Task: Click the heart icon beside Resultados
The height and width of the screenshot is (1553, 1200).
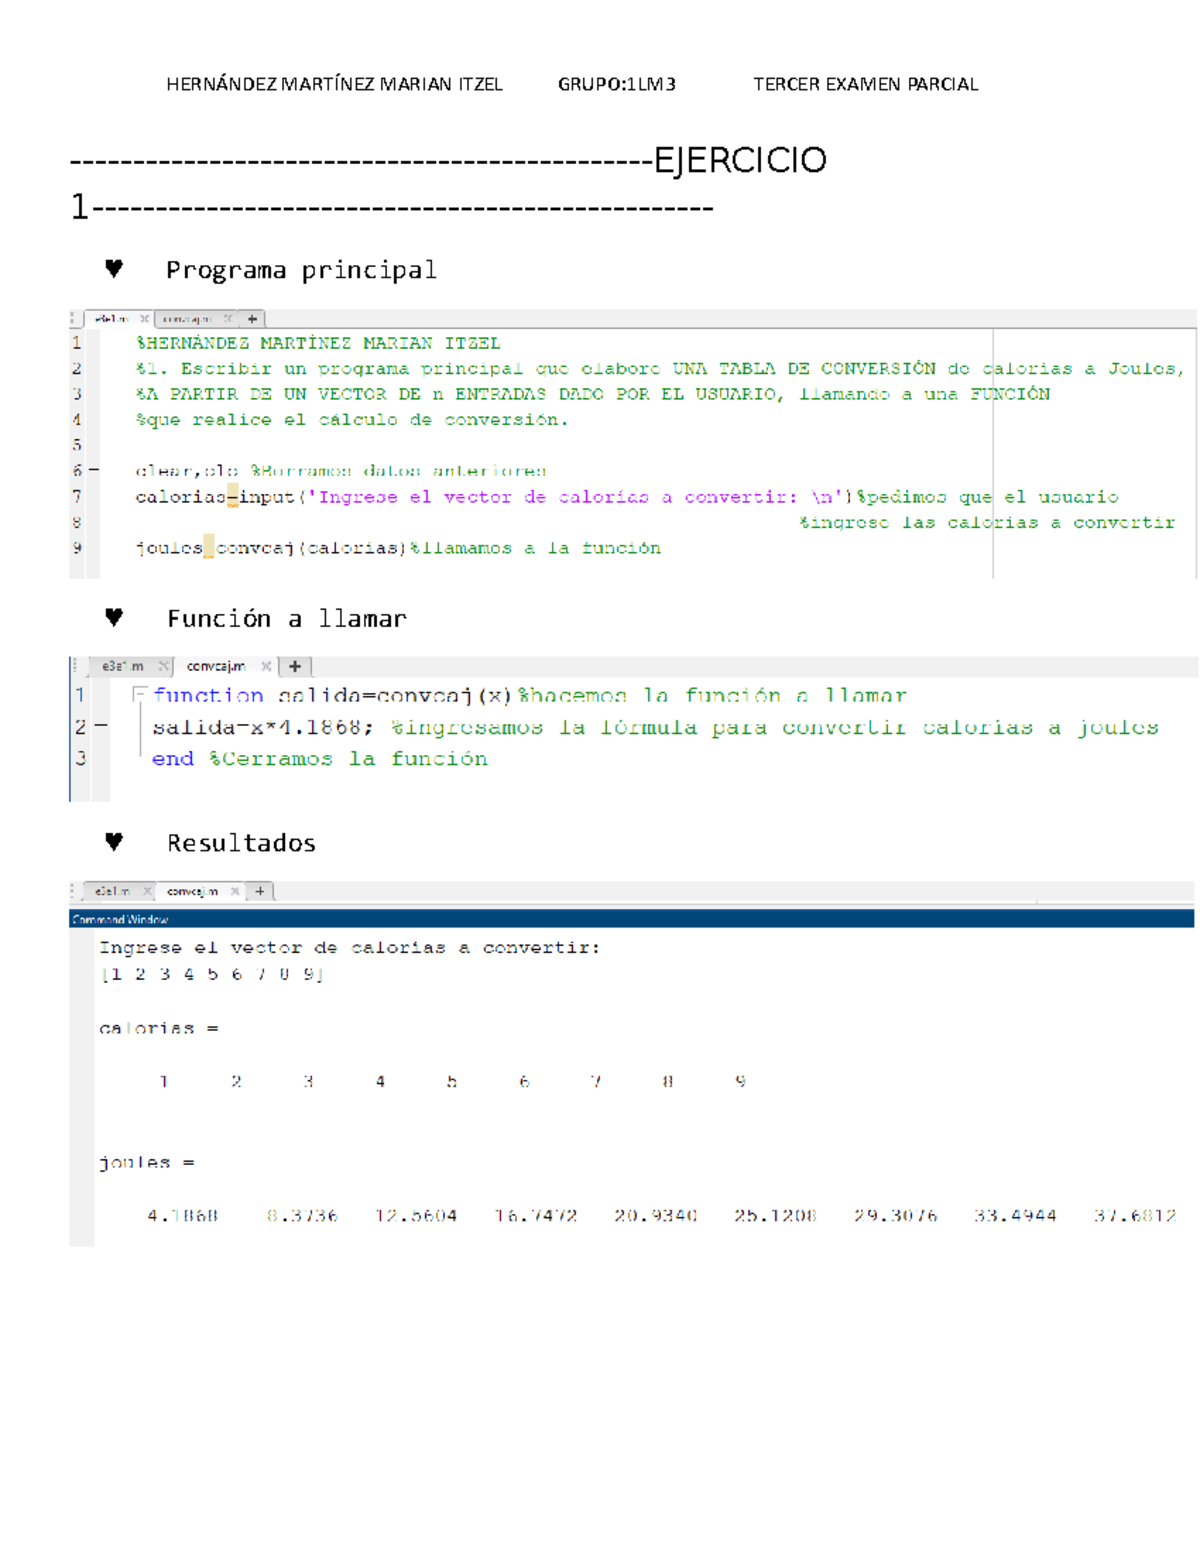Action: tap(115, 841)
